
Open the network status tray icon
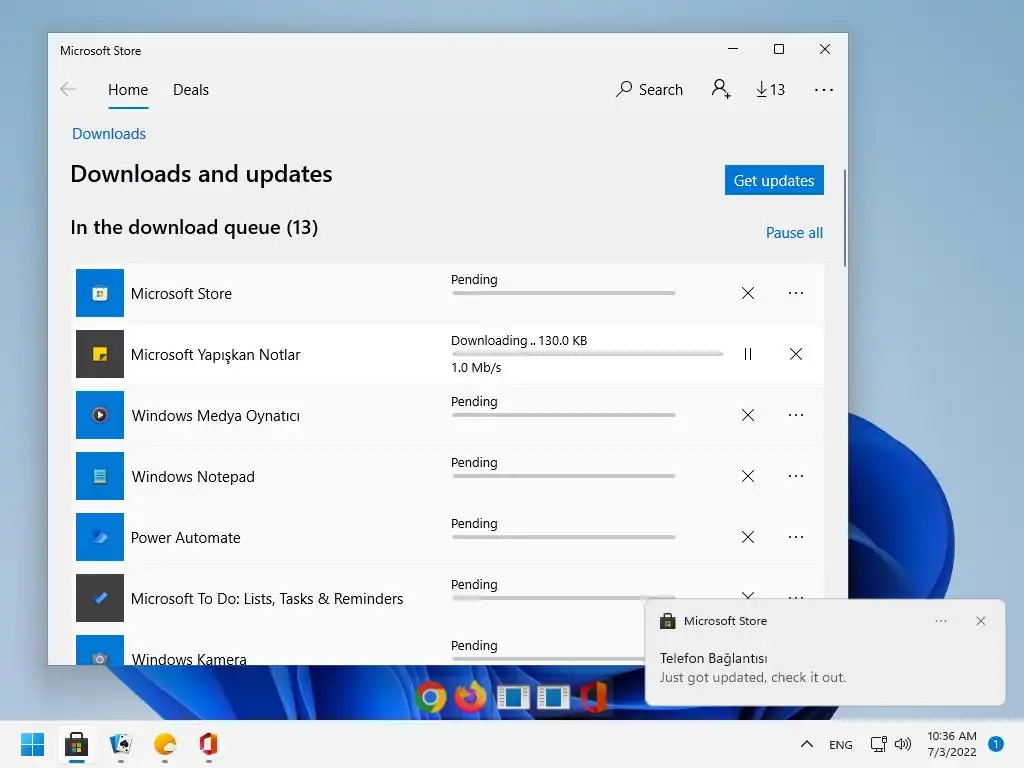878,744
